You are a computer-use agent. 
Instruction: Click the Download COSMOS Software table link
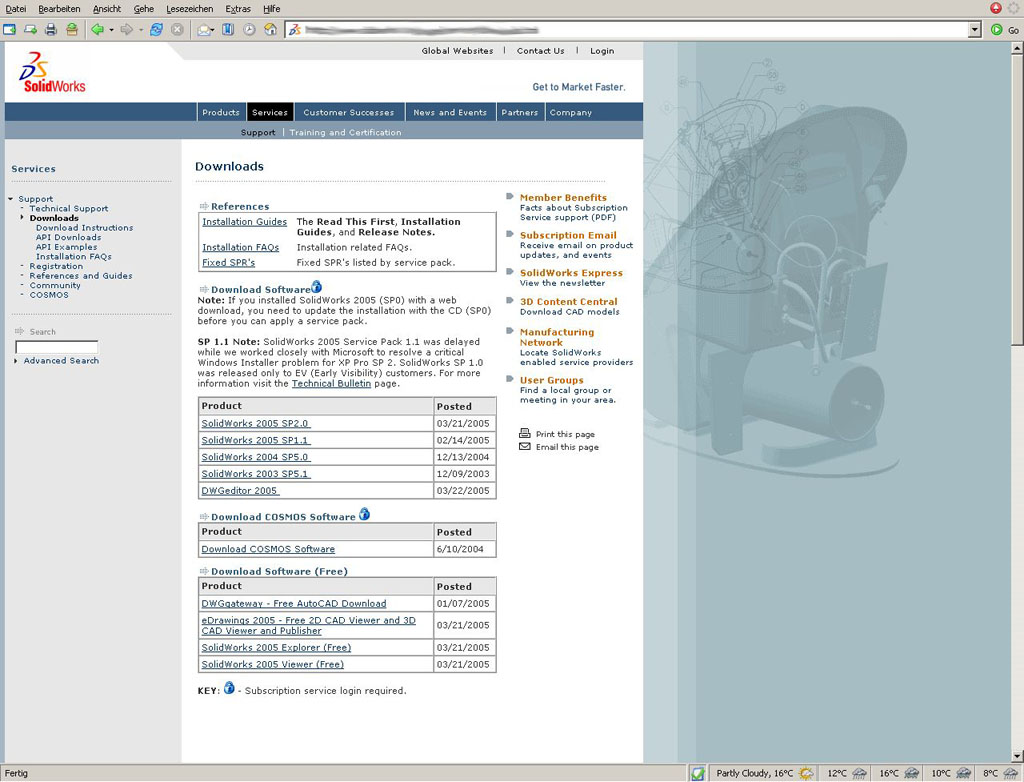(x=268, y=549)
